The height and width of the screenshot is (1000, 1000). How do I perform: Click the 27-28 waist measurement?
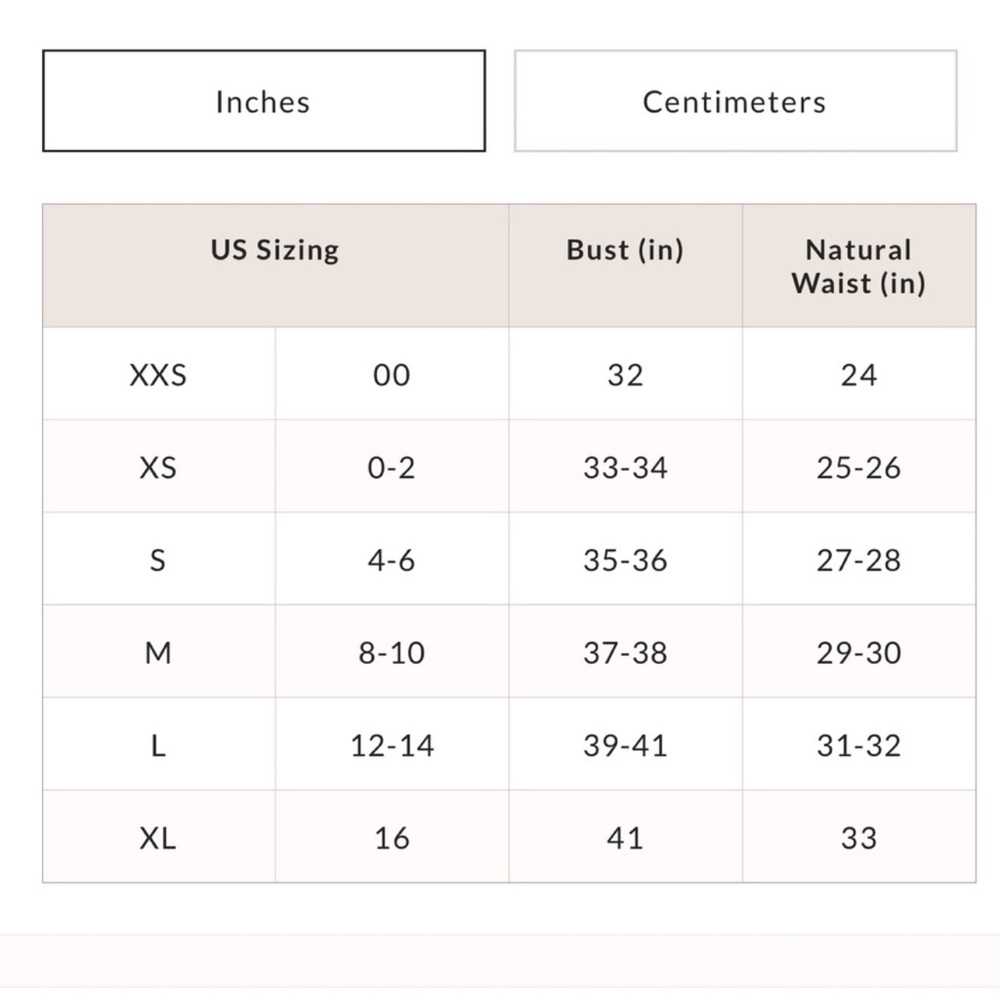point(859,559)
